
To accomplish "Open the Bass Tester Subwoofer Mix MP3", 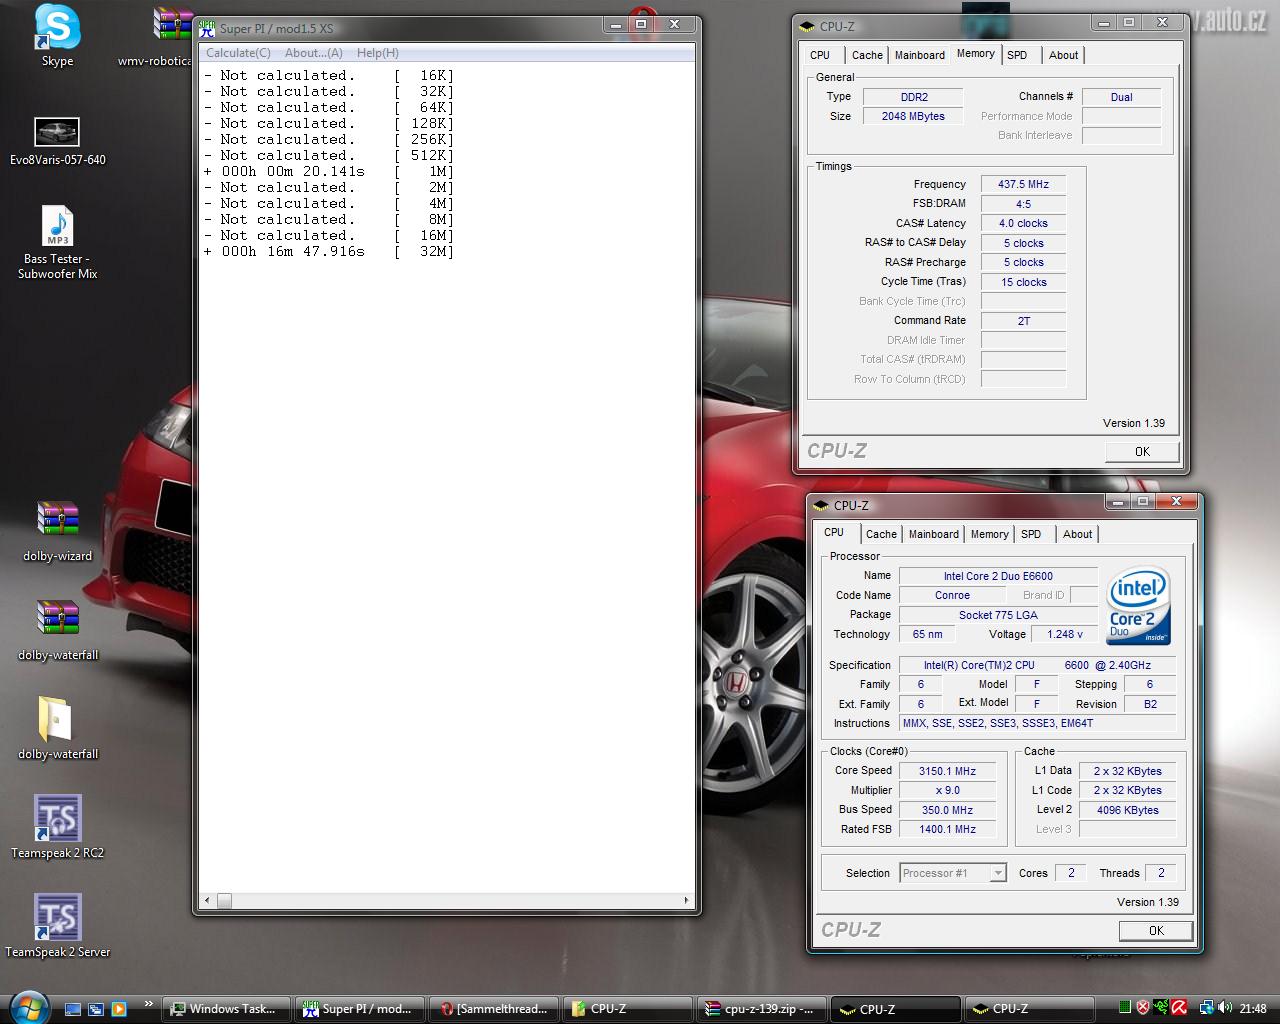I will pyautogui.click(x=57, y=226).
